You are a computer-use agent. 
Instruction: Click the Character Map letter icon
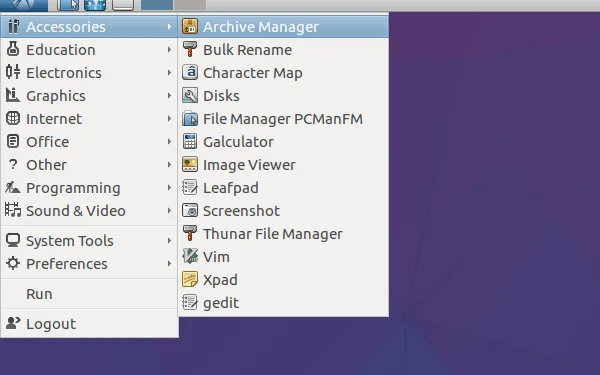(190, 72)
